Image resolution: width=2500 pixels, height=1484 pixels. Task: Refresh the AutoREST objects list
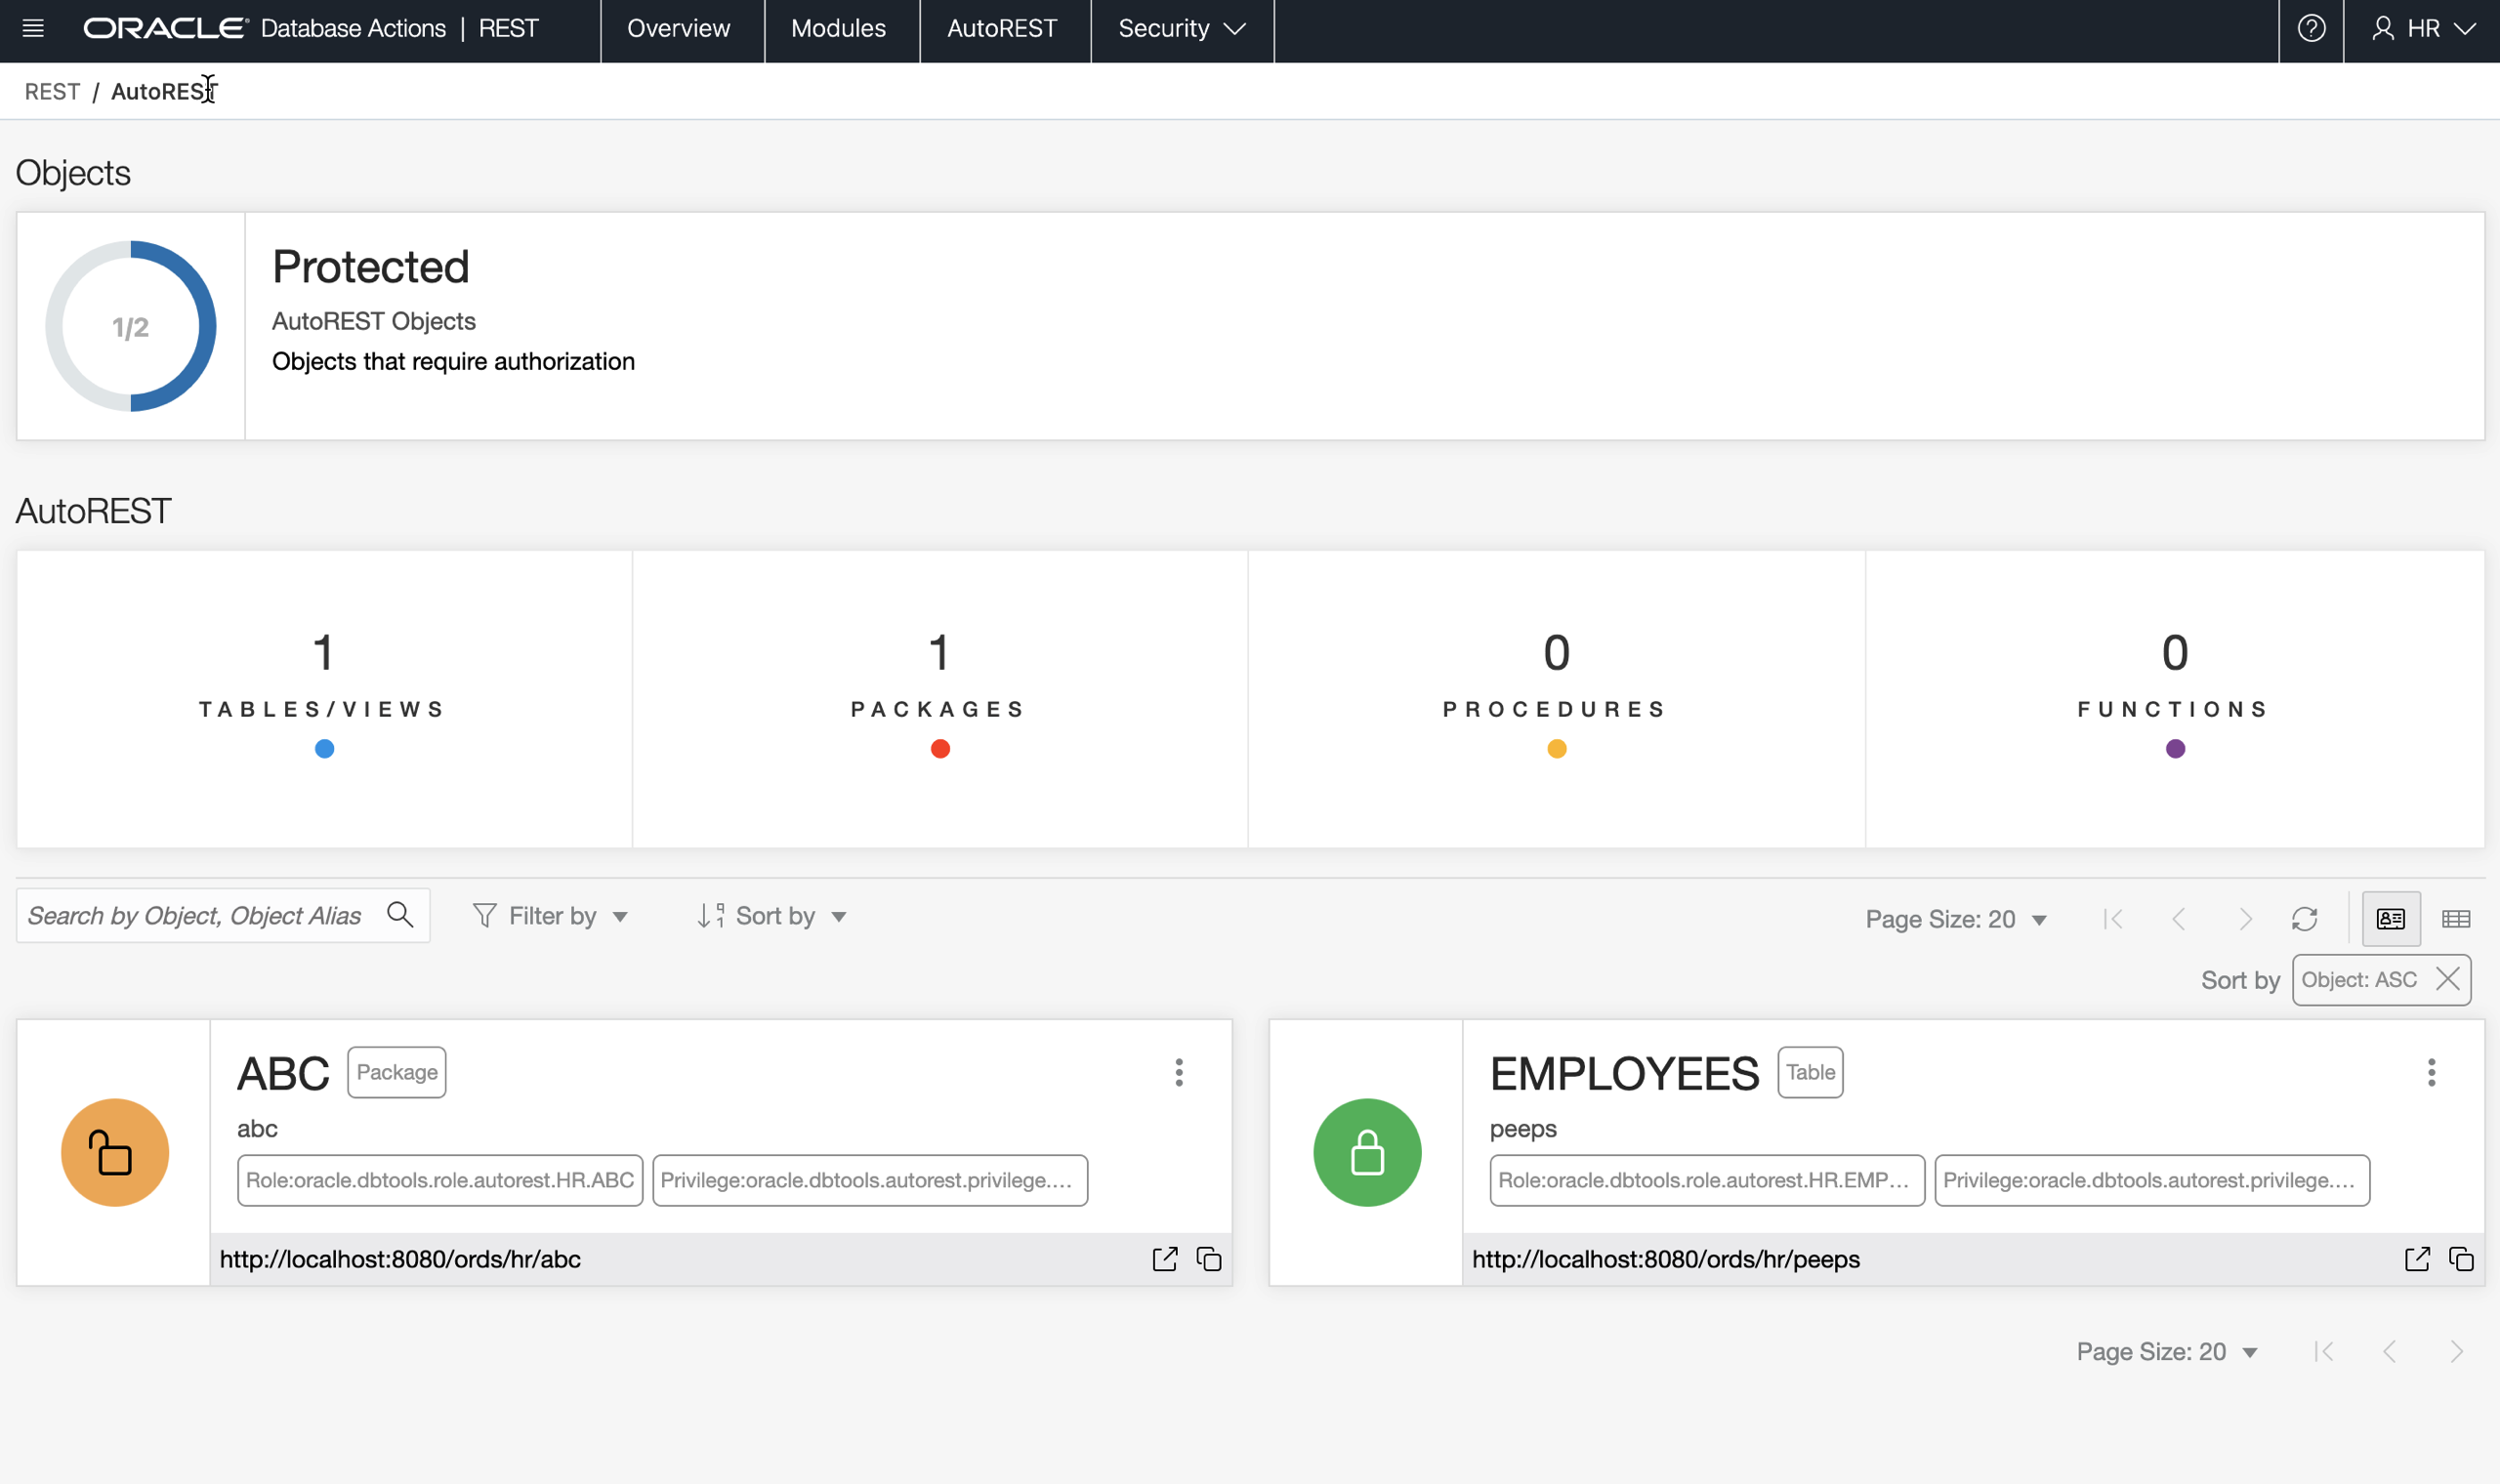[2305, 919]
